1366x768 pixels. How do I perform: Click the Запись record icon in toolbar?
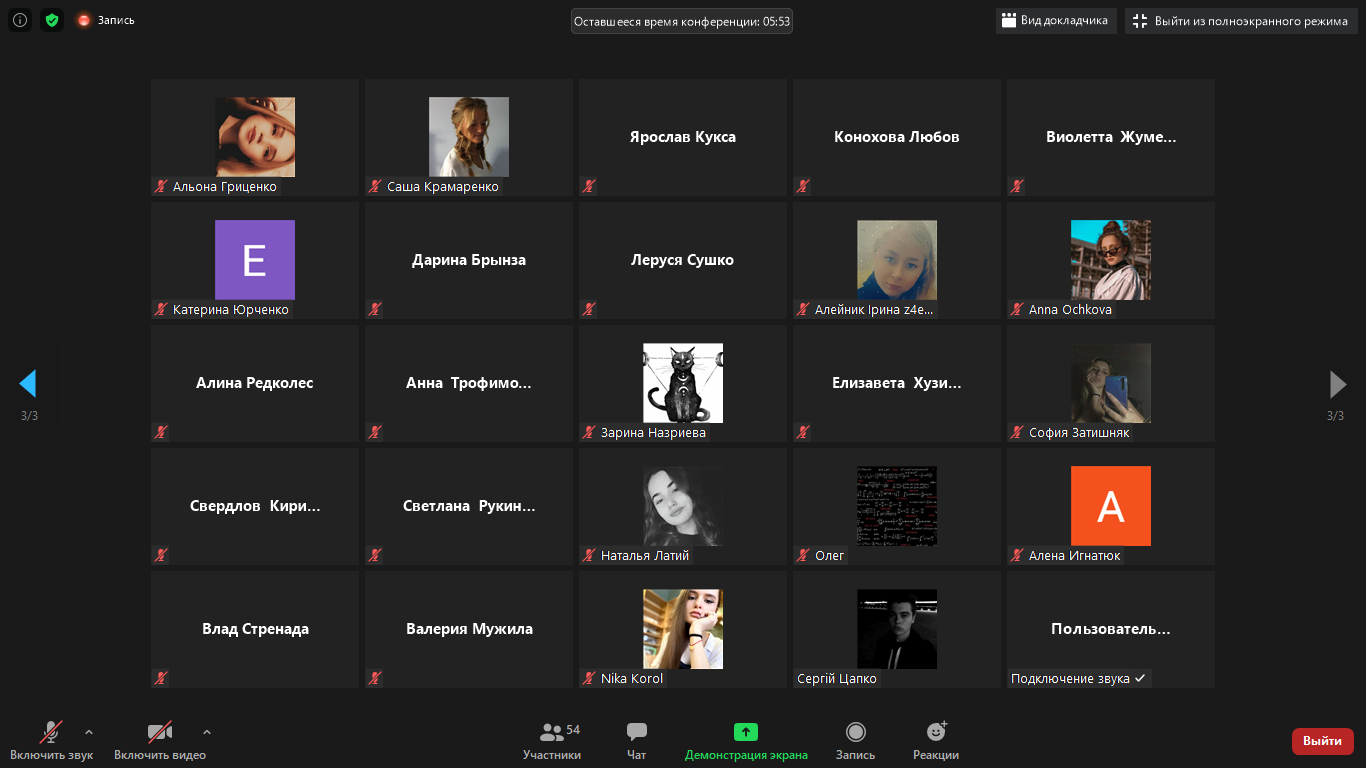[855, 741]
